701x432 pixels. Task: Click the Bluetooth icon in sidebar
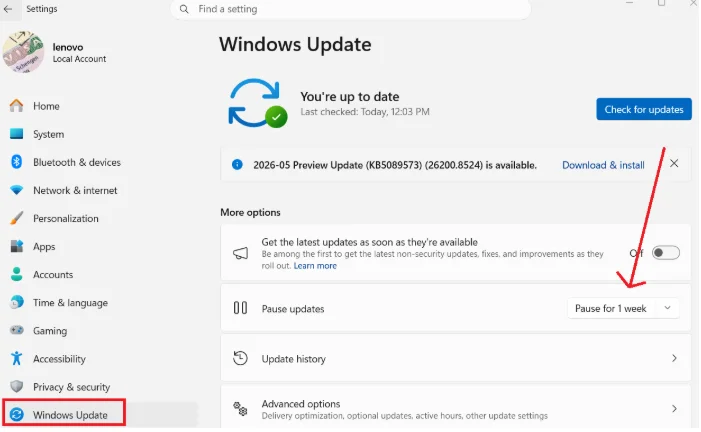pos(17,162)
